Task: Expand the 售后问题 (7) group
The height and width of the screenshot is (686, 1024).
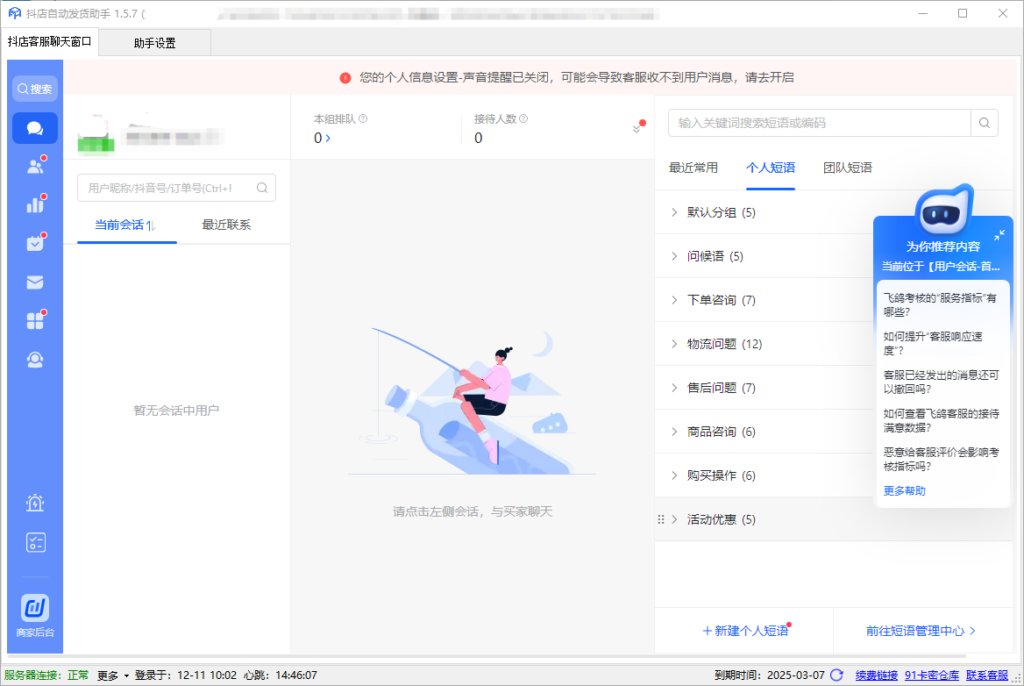Action: click(674, 387)
